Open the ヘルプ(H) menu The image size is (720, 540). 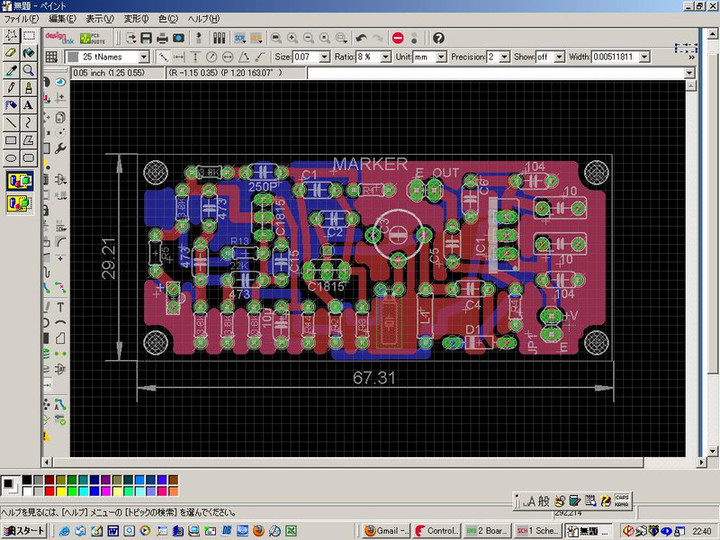(x=205, y=19)
